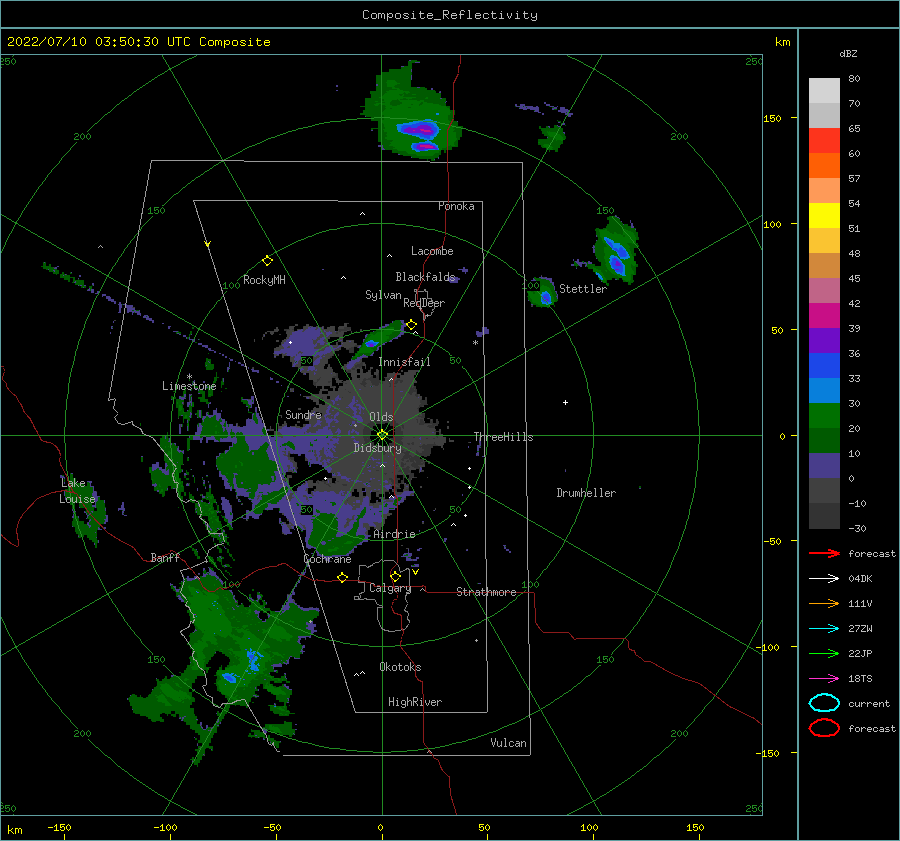Click the Limestone label
Image resolution: width=900 pixels, height=841 pixels.
[x=189, y=386]
